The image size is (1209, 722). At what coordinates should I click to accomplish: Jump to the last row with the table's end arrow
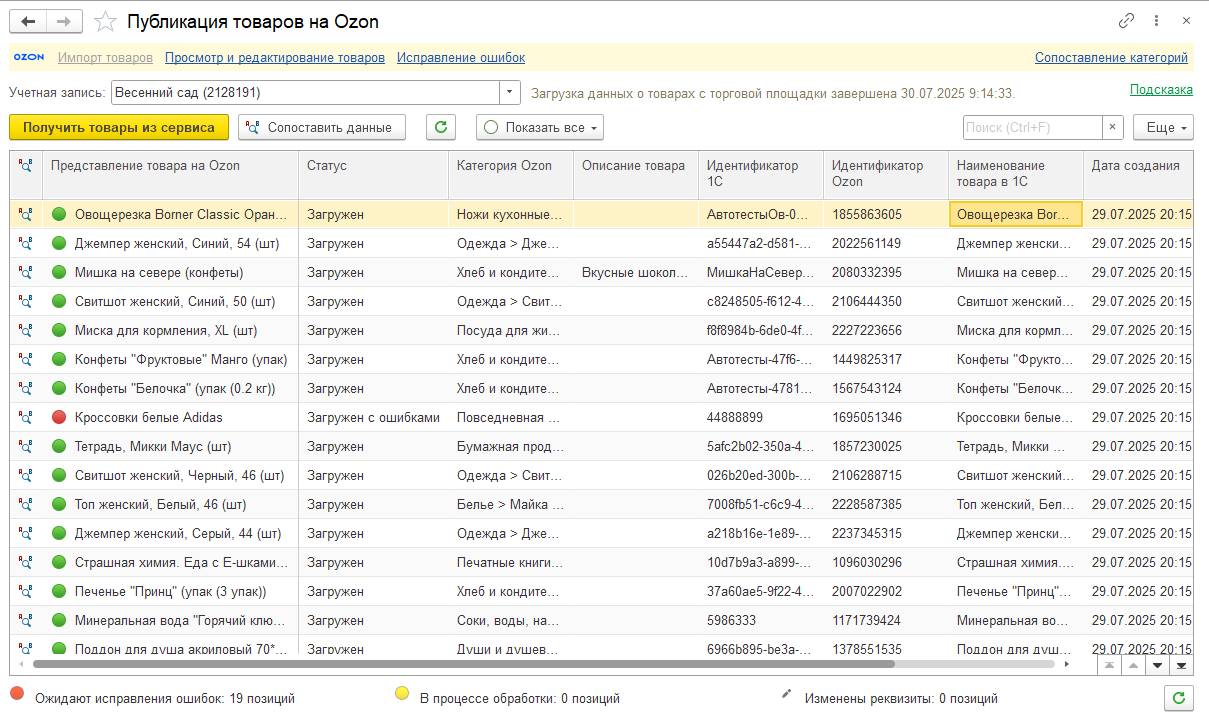(x=1181, y=664)
